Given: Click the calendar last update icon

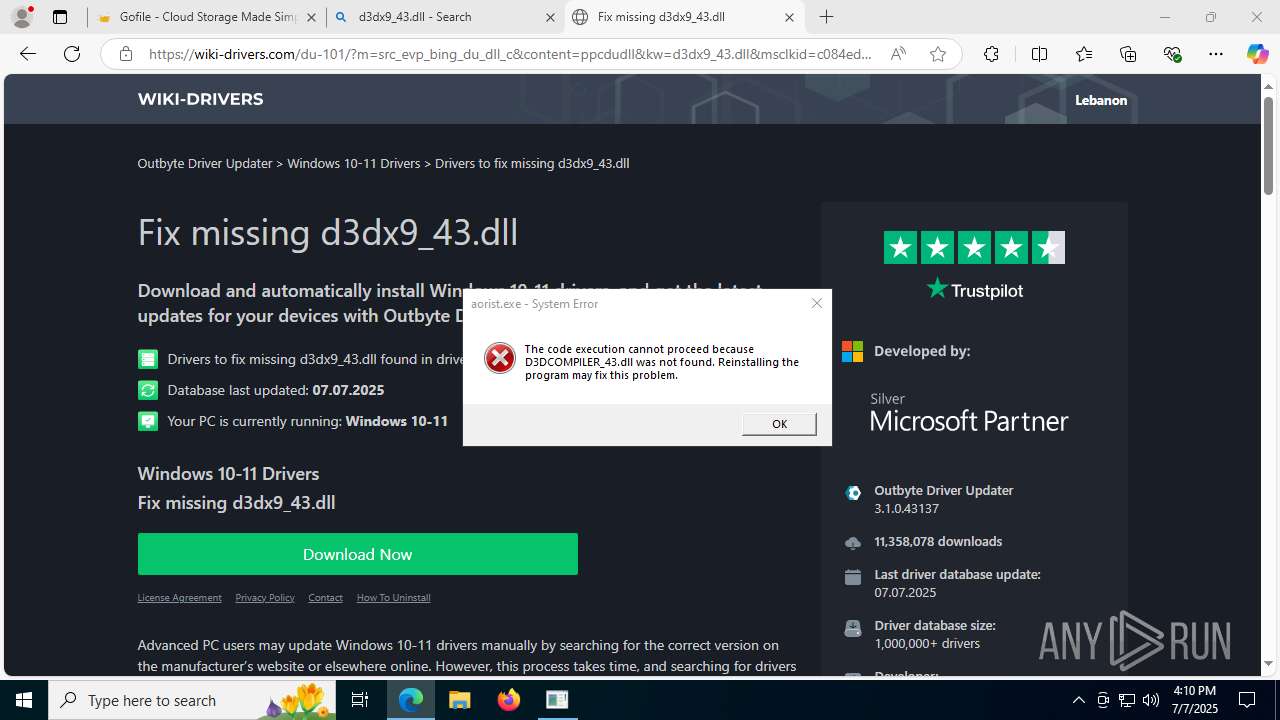Looking at the screenshot, I should pyautogui.click(x=853, y=577).
